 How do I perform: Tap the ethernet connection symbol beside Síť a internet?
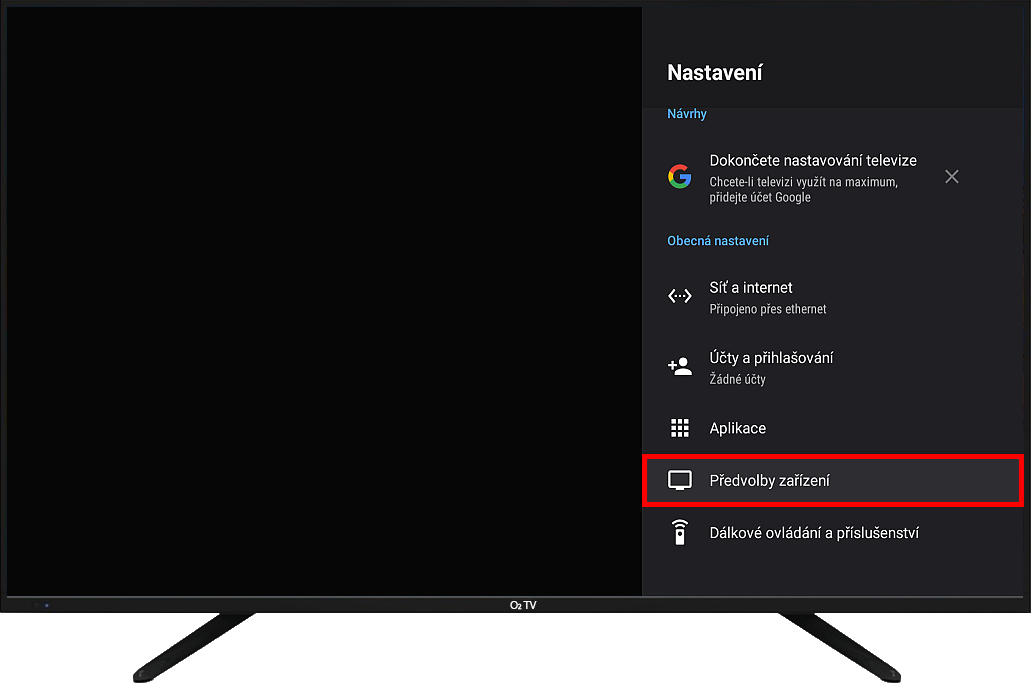pos(680,296)
